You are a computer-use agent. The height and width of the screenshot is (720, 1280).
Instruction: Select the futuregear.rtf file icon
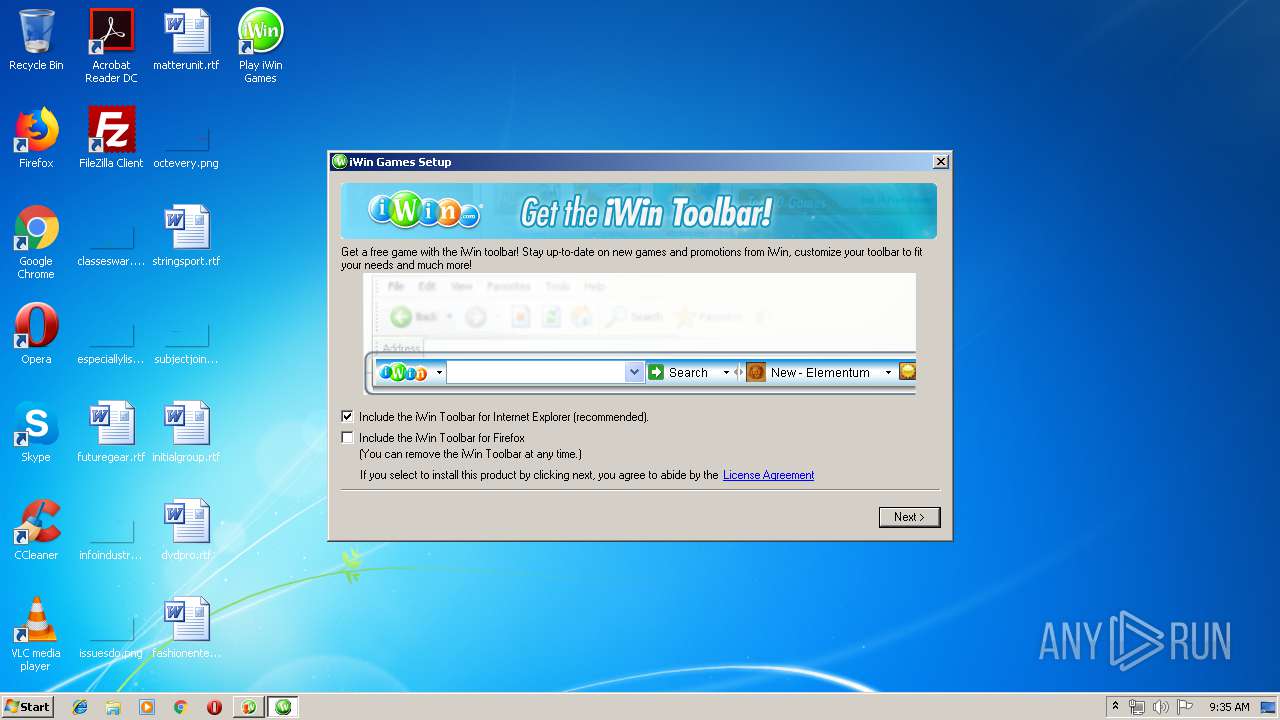111,432
